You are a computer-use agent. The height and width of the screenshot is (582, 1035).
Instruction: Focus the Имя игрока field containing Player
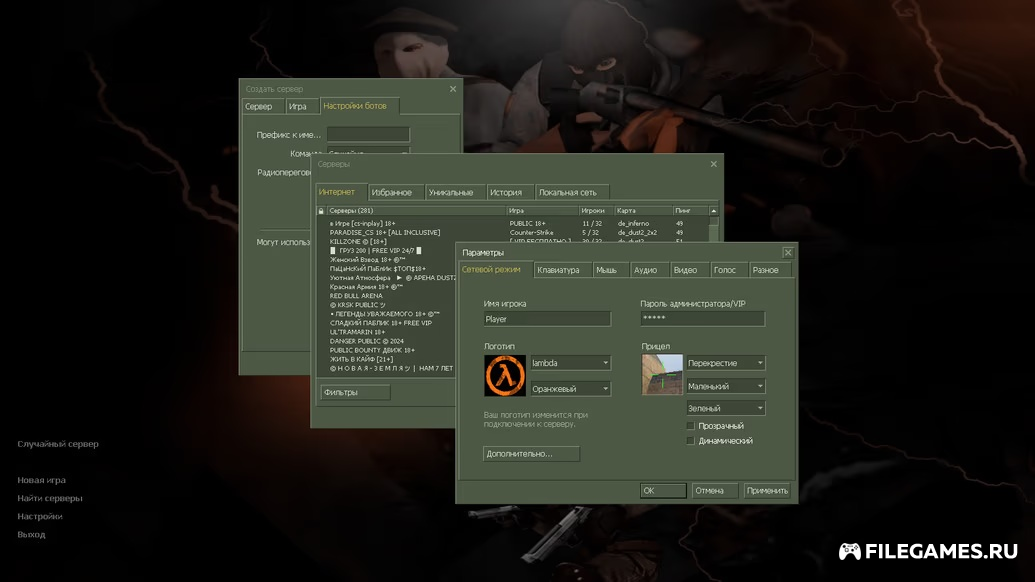(547, 319)
